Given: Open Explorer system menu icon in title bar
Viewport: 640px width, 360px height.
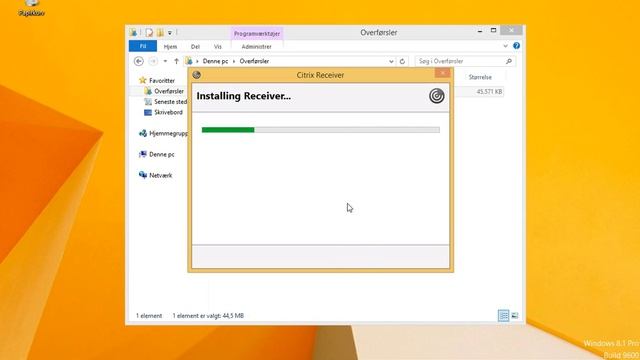Looking at the screenshot, I should pos(133,32).
